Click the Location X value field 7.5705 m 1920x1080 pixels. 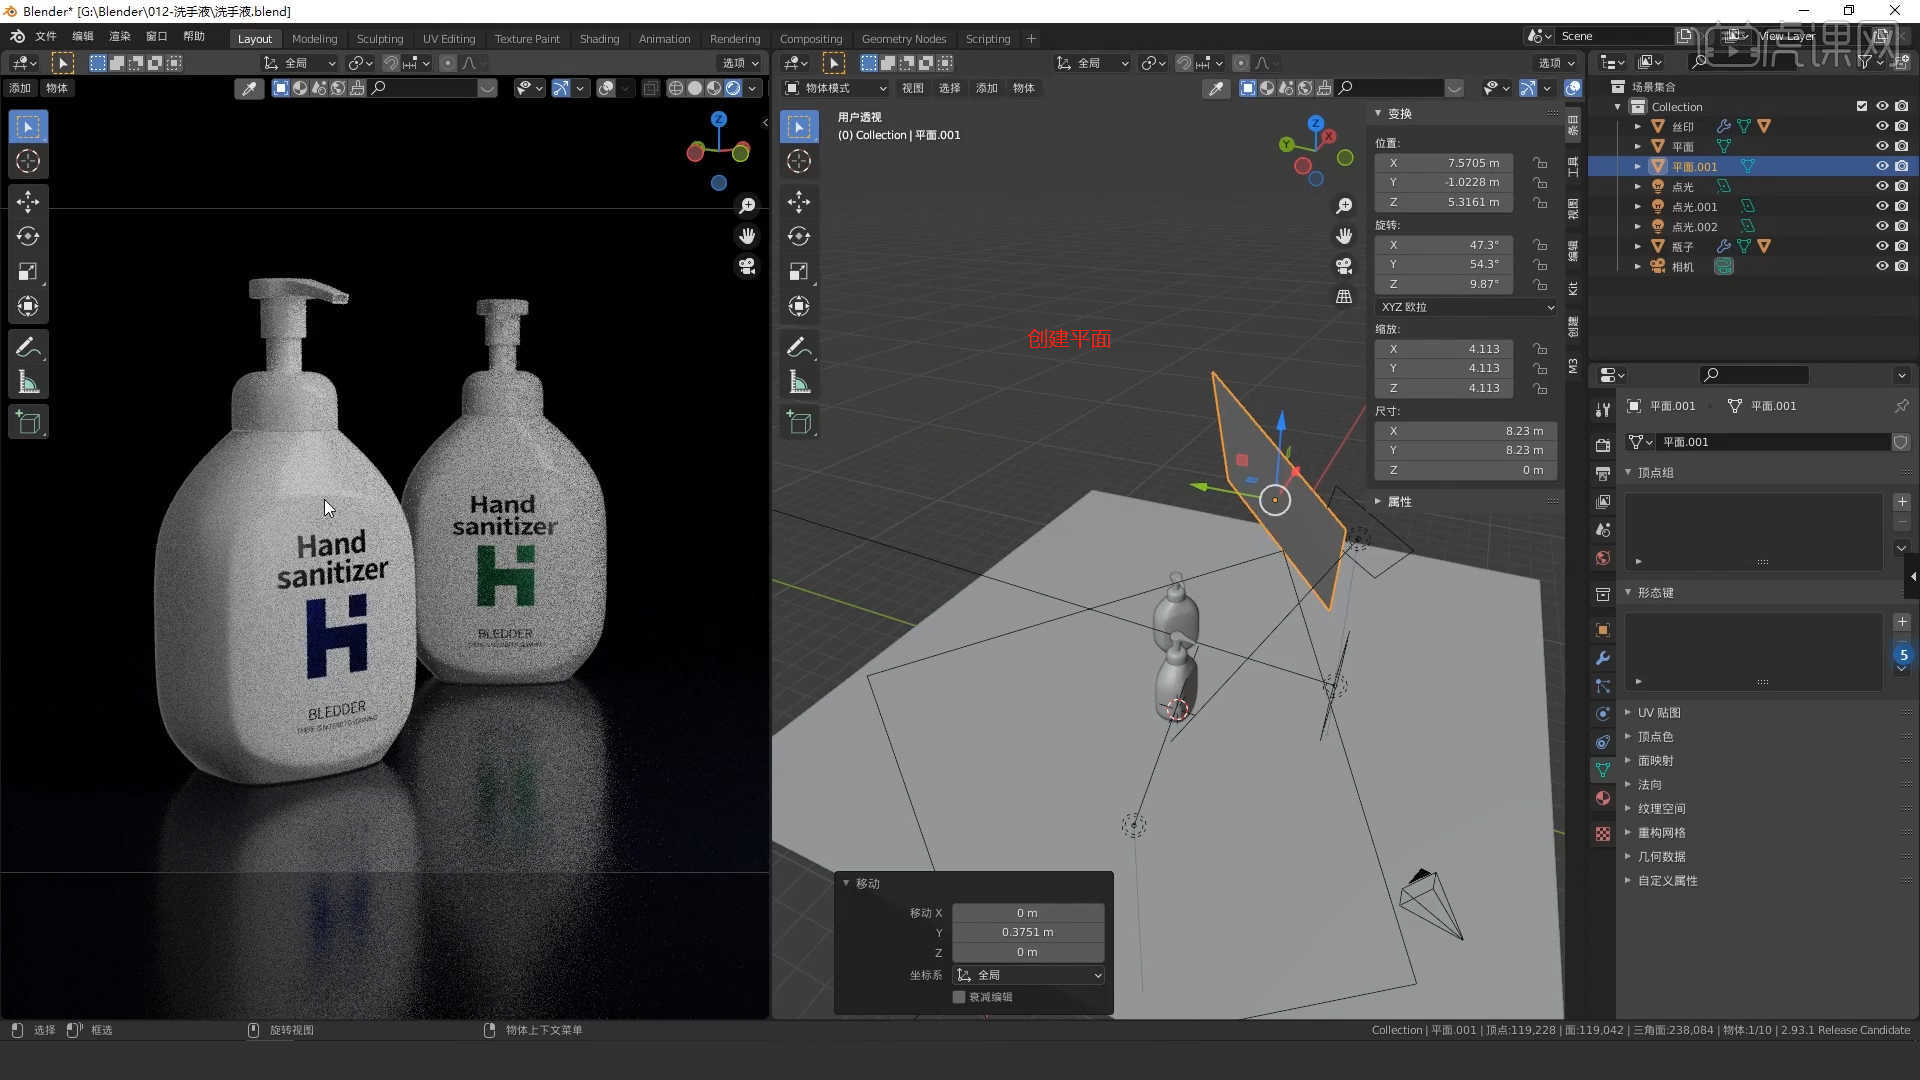(1444, 163)
